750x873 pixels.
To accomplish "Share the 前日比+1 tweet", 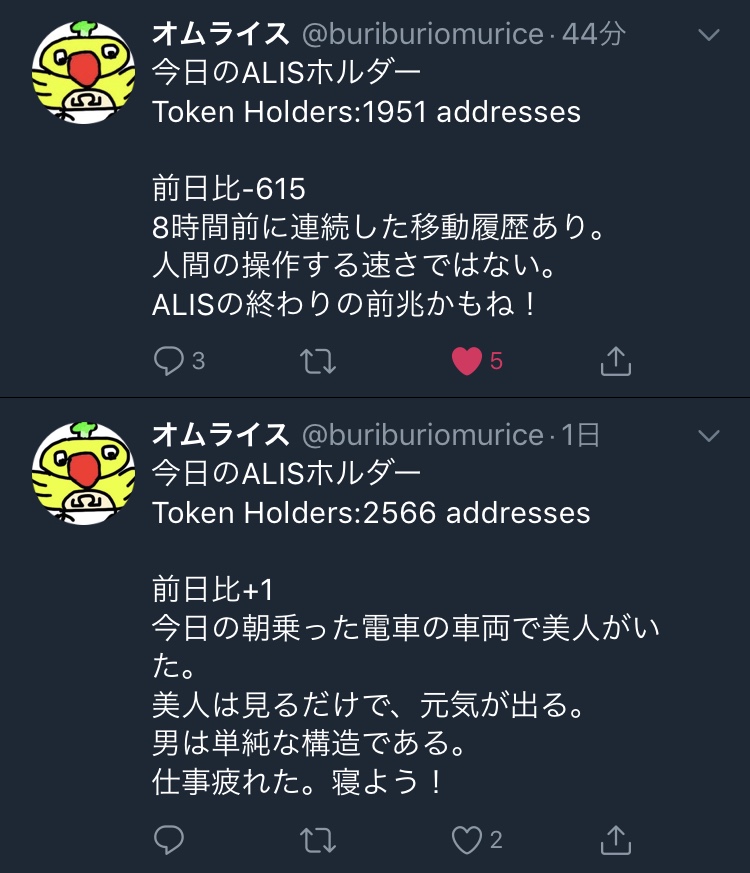I will tap(616, 840).
